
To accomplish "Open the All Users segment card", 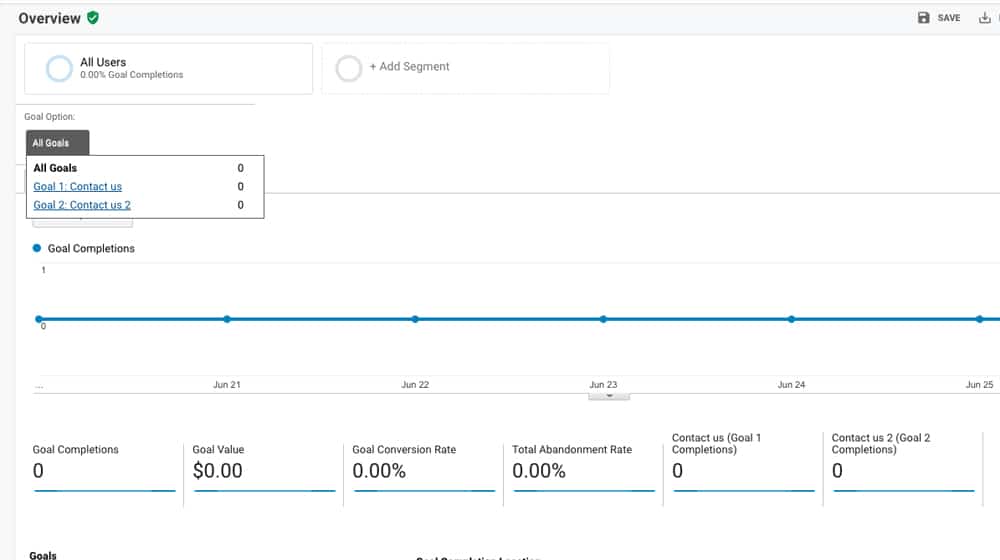I will [168, 68].
